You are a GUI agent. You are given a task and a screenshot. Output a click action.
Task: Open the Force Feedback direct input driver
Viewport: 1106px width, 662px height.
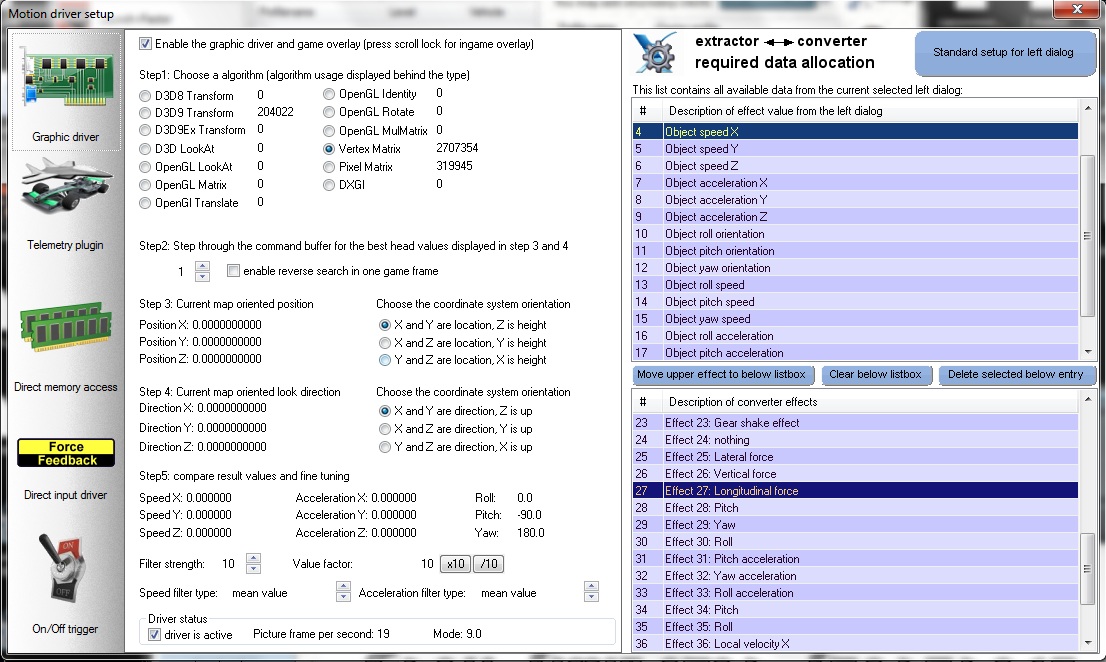(66, 453)
